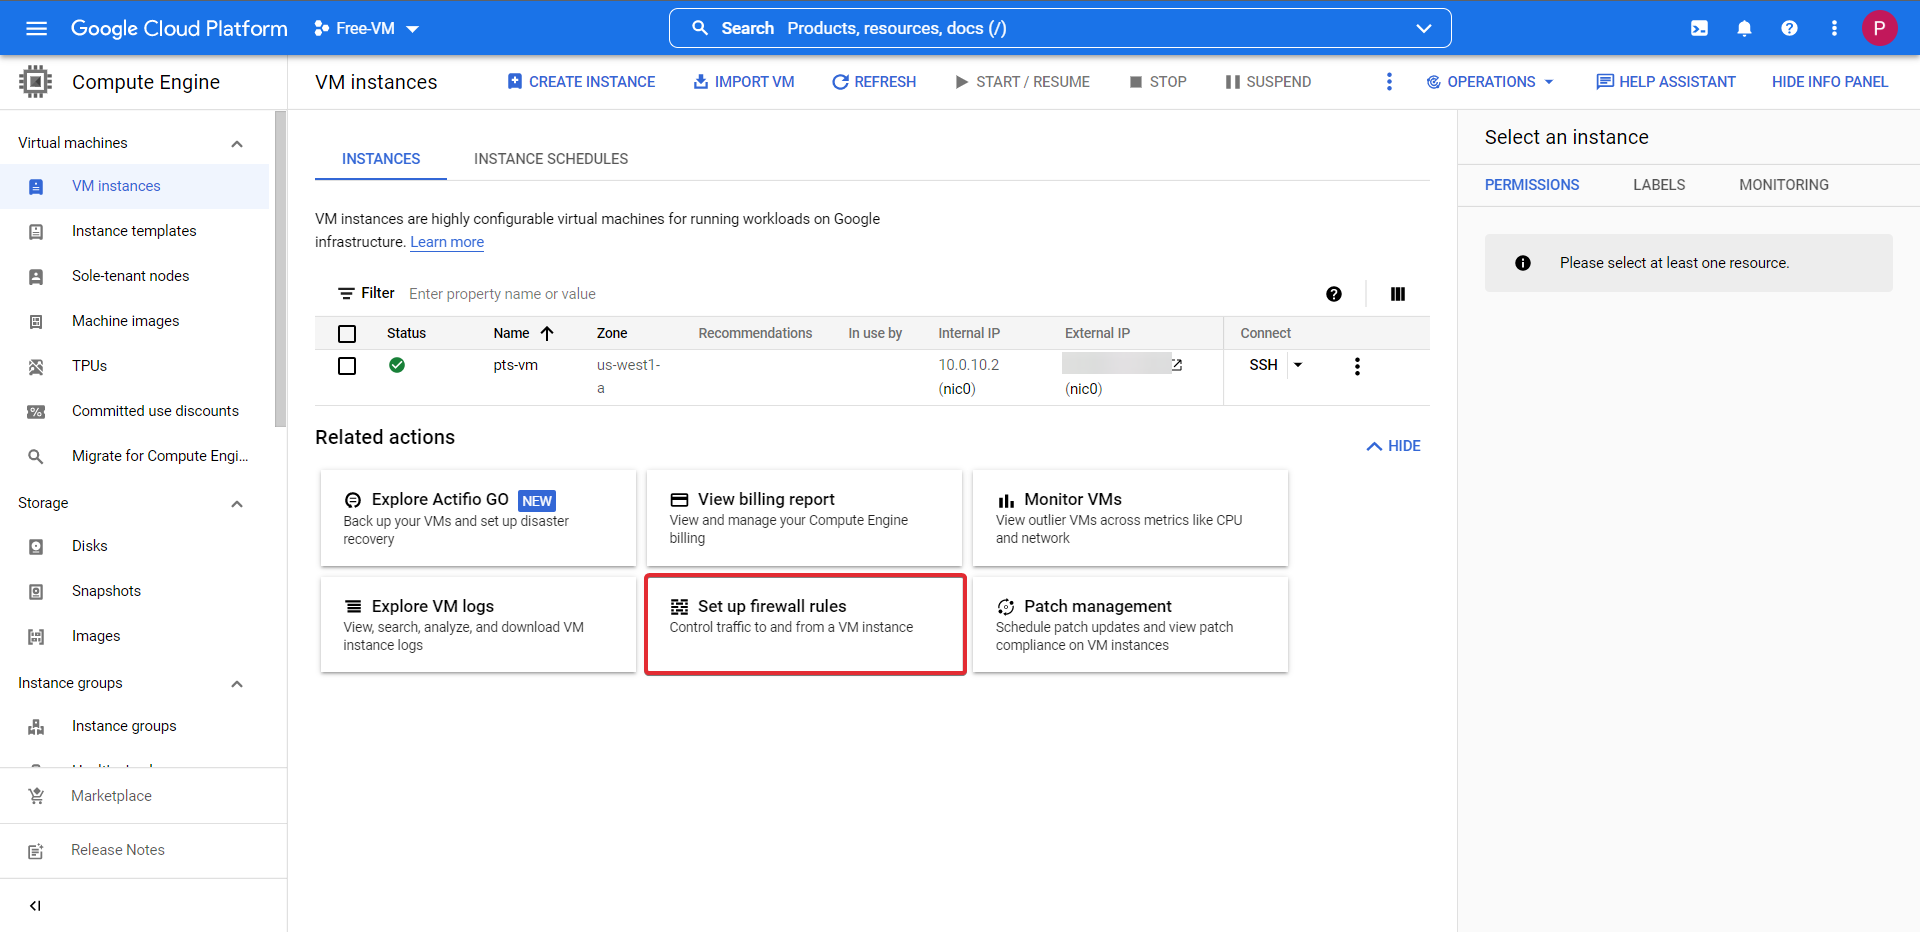Click the Machine images sidebar icon
Image resolution: width=1920 pixels, height=932 pixels.
tap(36, 321)
